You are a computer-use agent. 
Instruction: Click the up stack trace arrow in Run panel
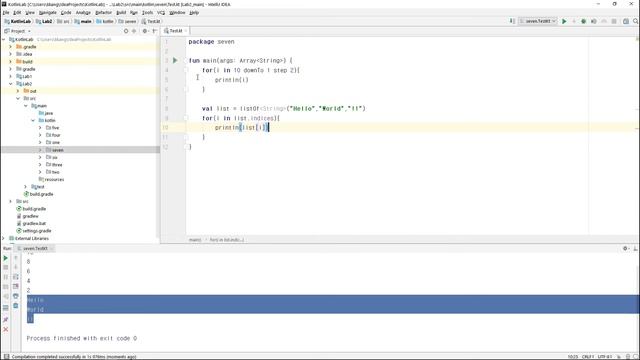pos(16,258)
